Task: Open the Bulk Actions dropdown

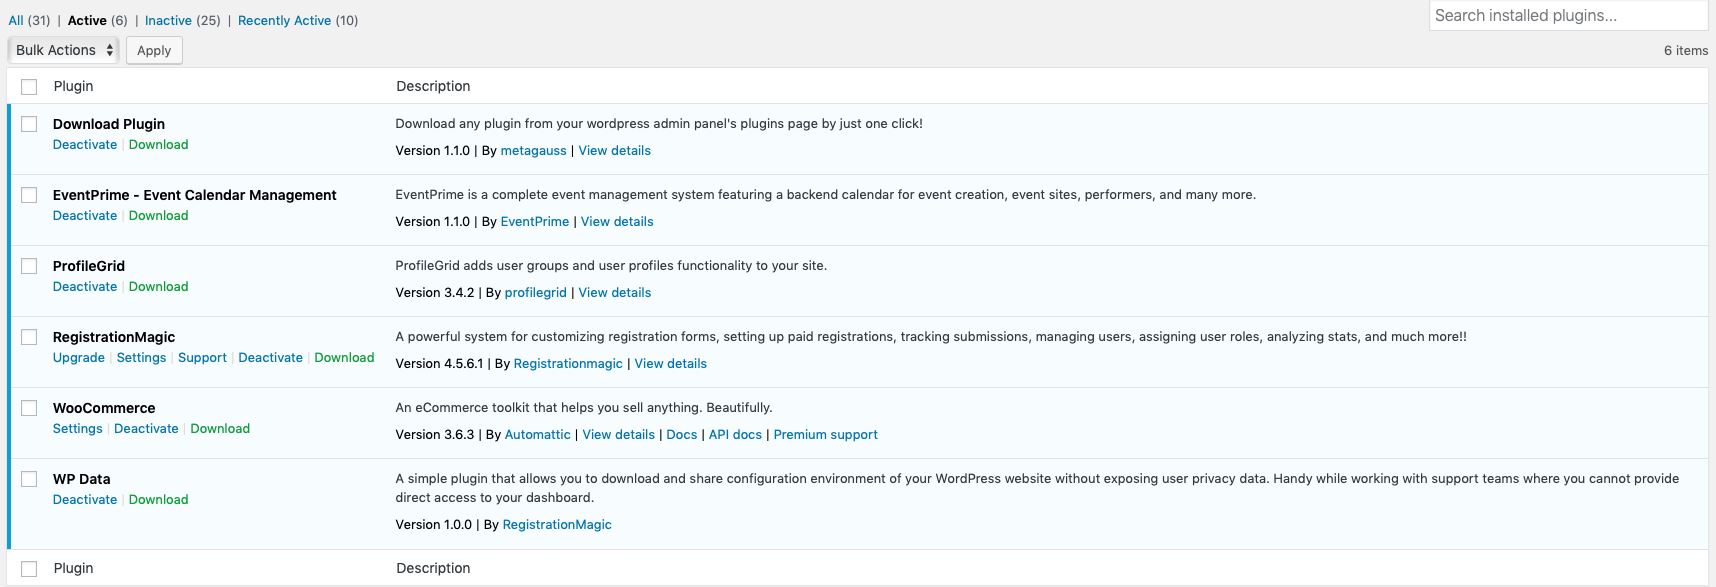Action: (x=64, y=50)
